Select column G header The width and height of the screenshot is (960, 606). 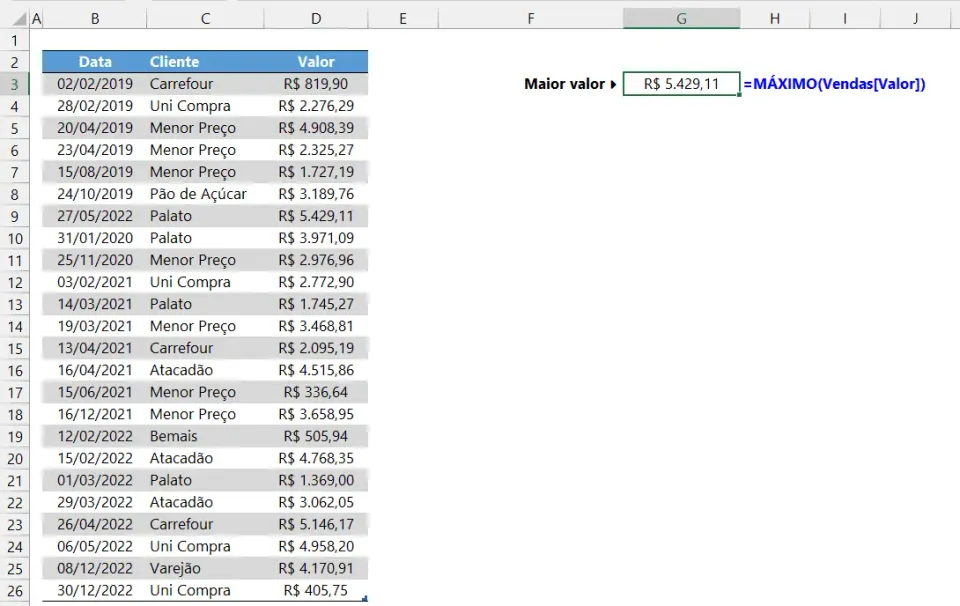click(681, 18)
